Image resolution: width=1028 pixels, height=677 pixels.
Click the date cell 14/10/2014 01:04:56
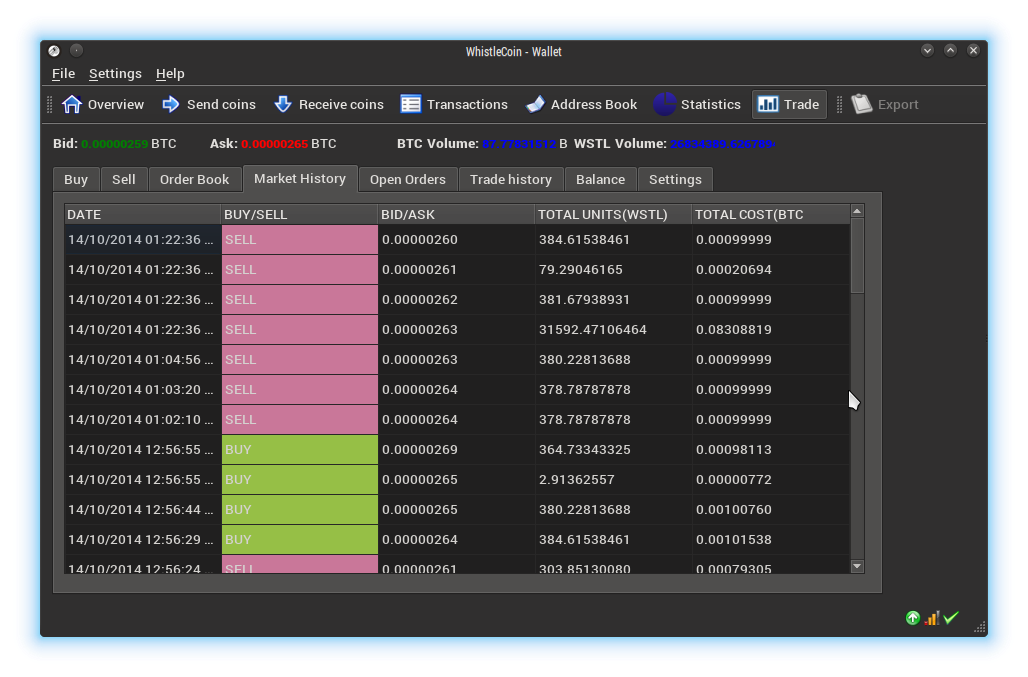tap(142, 360)
